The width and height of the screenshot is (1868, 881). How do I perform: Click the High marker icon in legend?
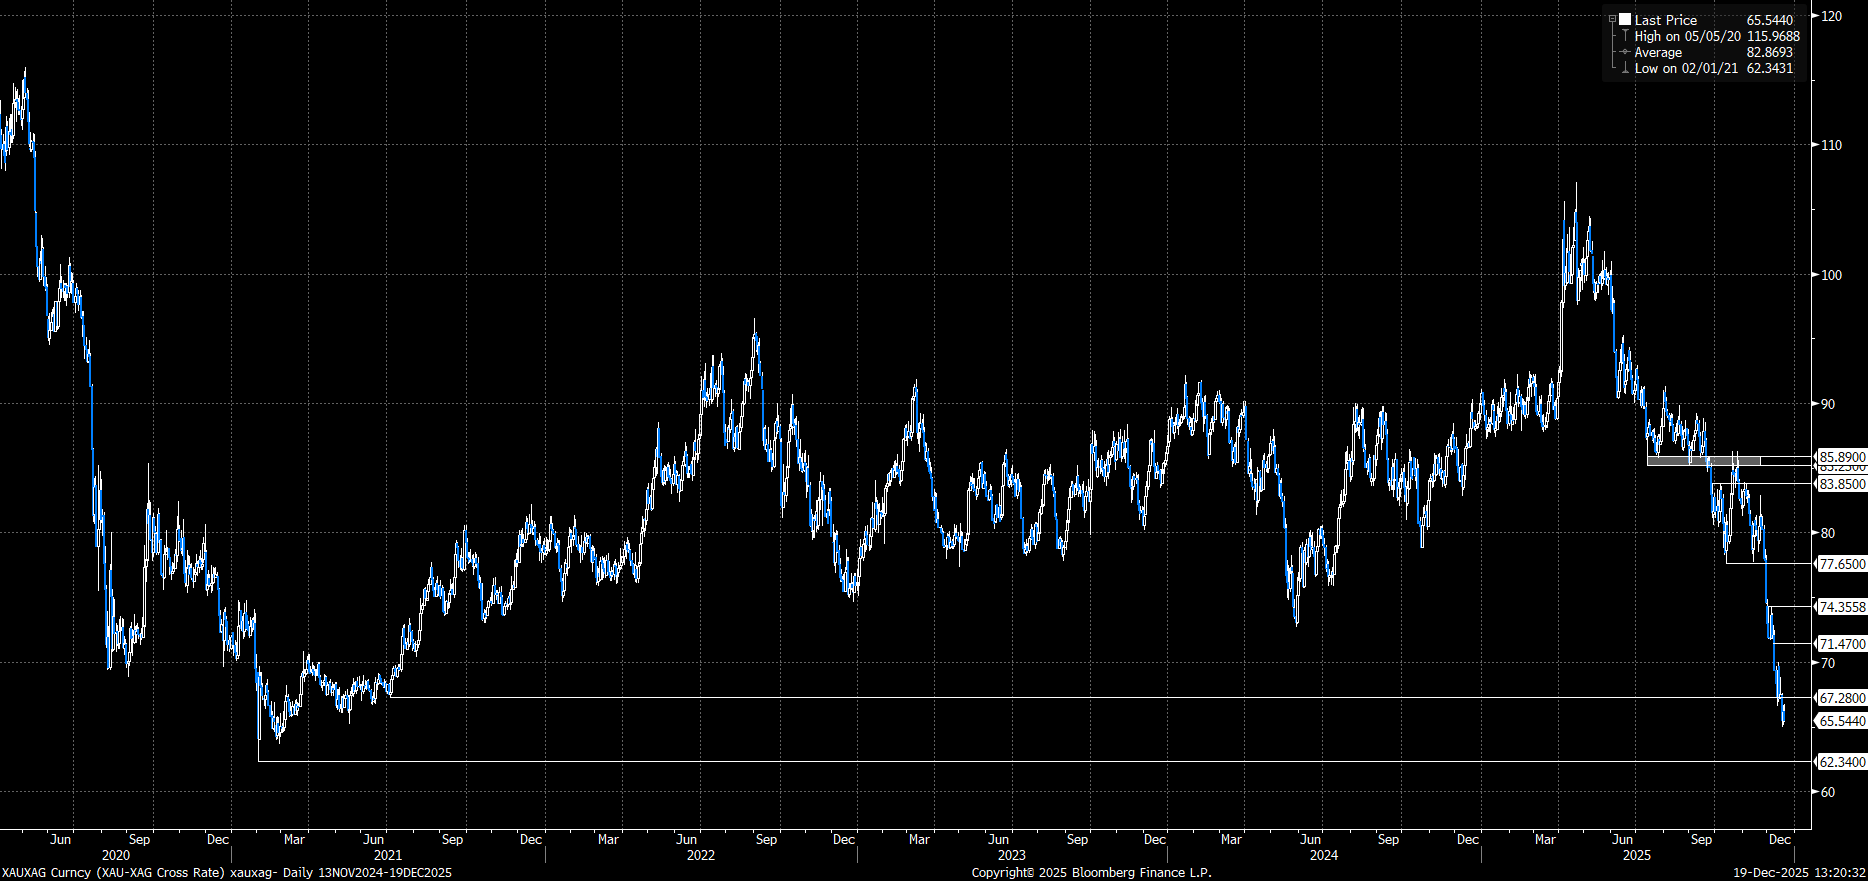[1625, 36]
